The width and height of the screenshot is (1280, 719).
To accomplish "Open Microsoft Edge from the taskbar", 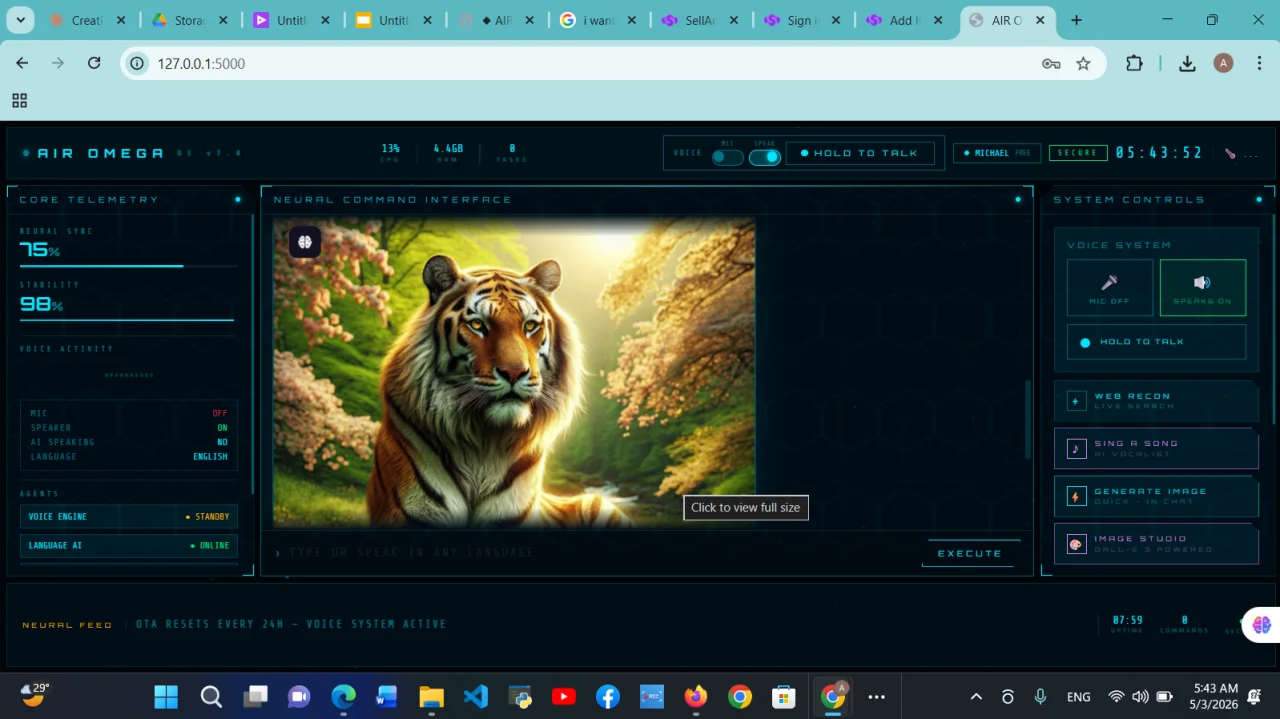I will (x=343, y=696).
